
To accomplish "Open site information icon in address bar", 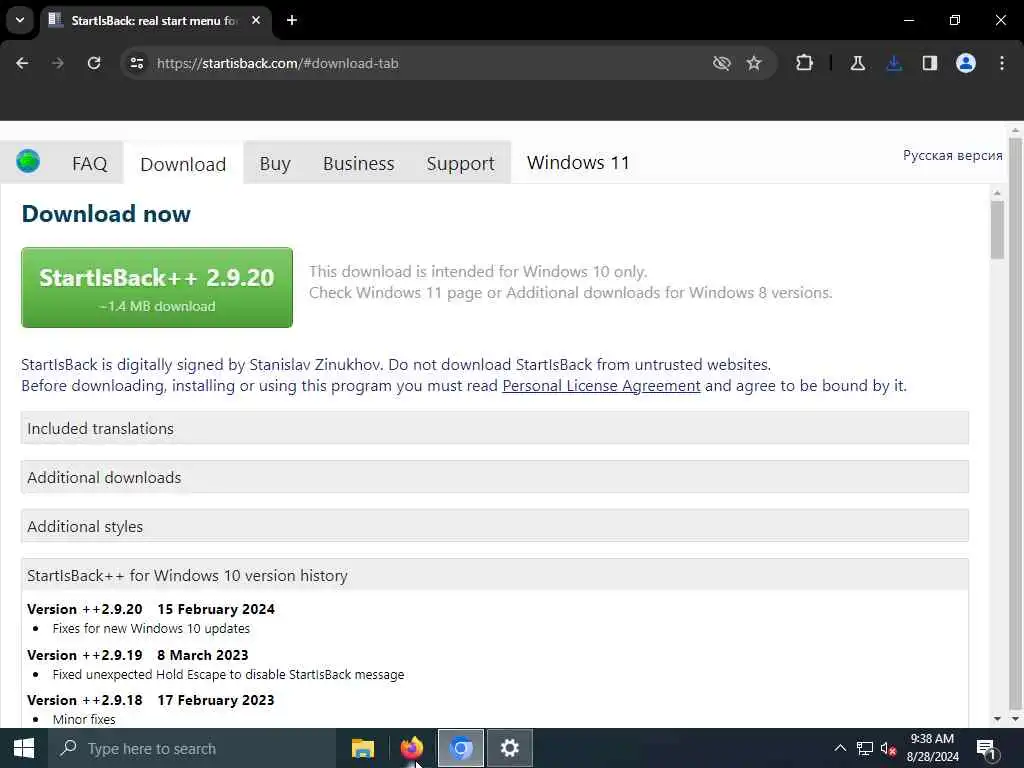I will pos(136,63).
